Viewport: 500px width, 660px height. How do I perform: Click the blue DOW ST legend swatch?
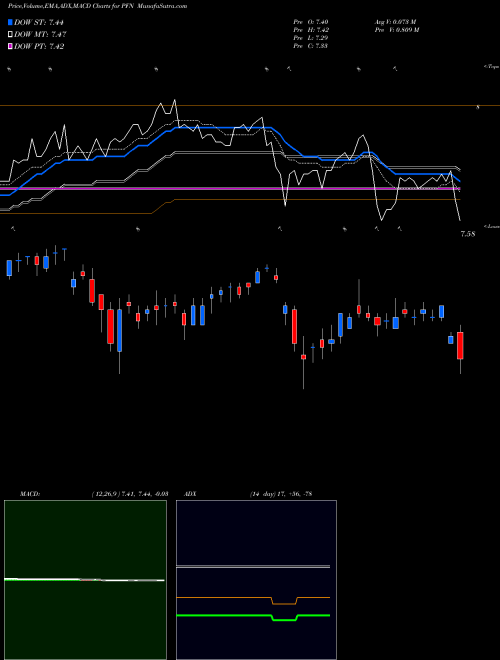(x=11, y=22)
